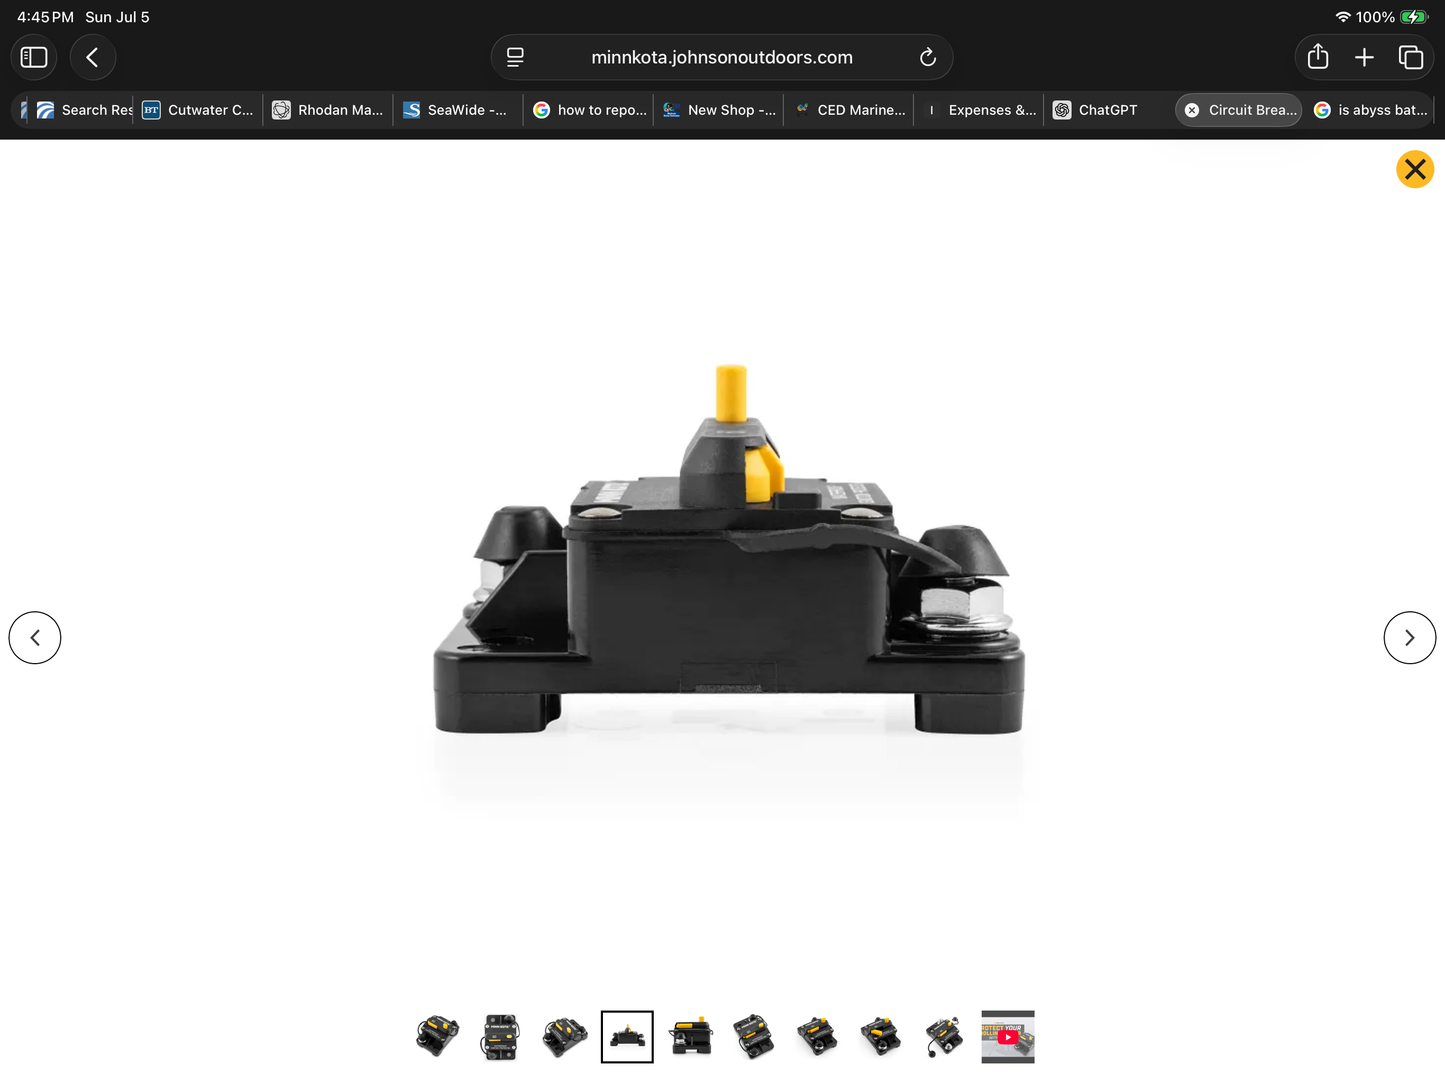
Task: Reload the page with refresh icon
Action: point(928,57)
